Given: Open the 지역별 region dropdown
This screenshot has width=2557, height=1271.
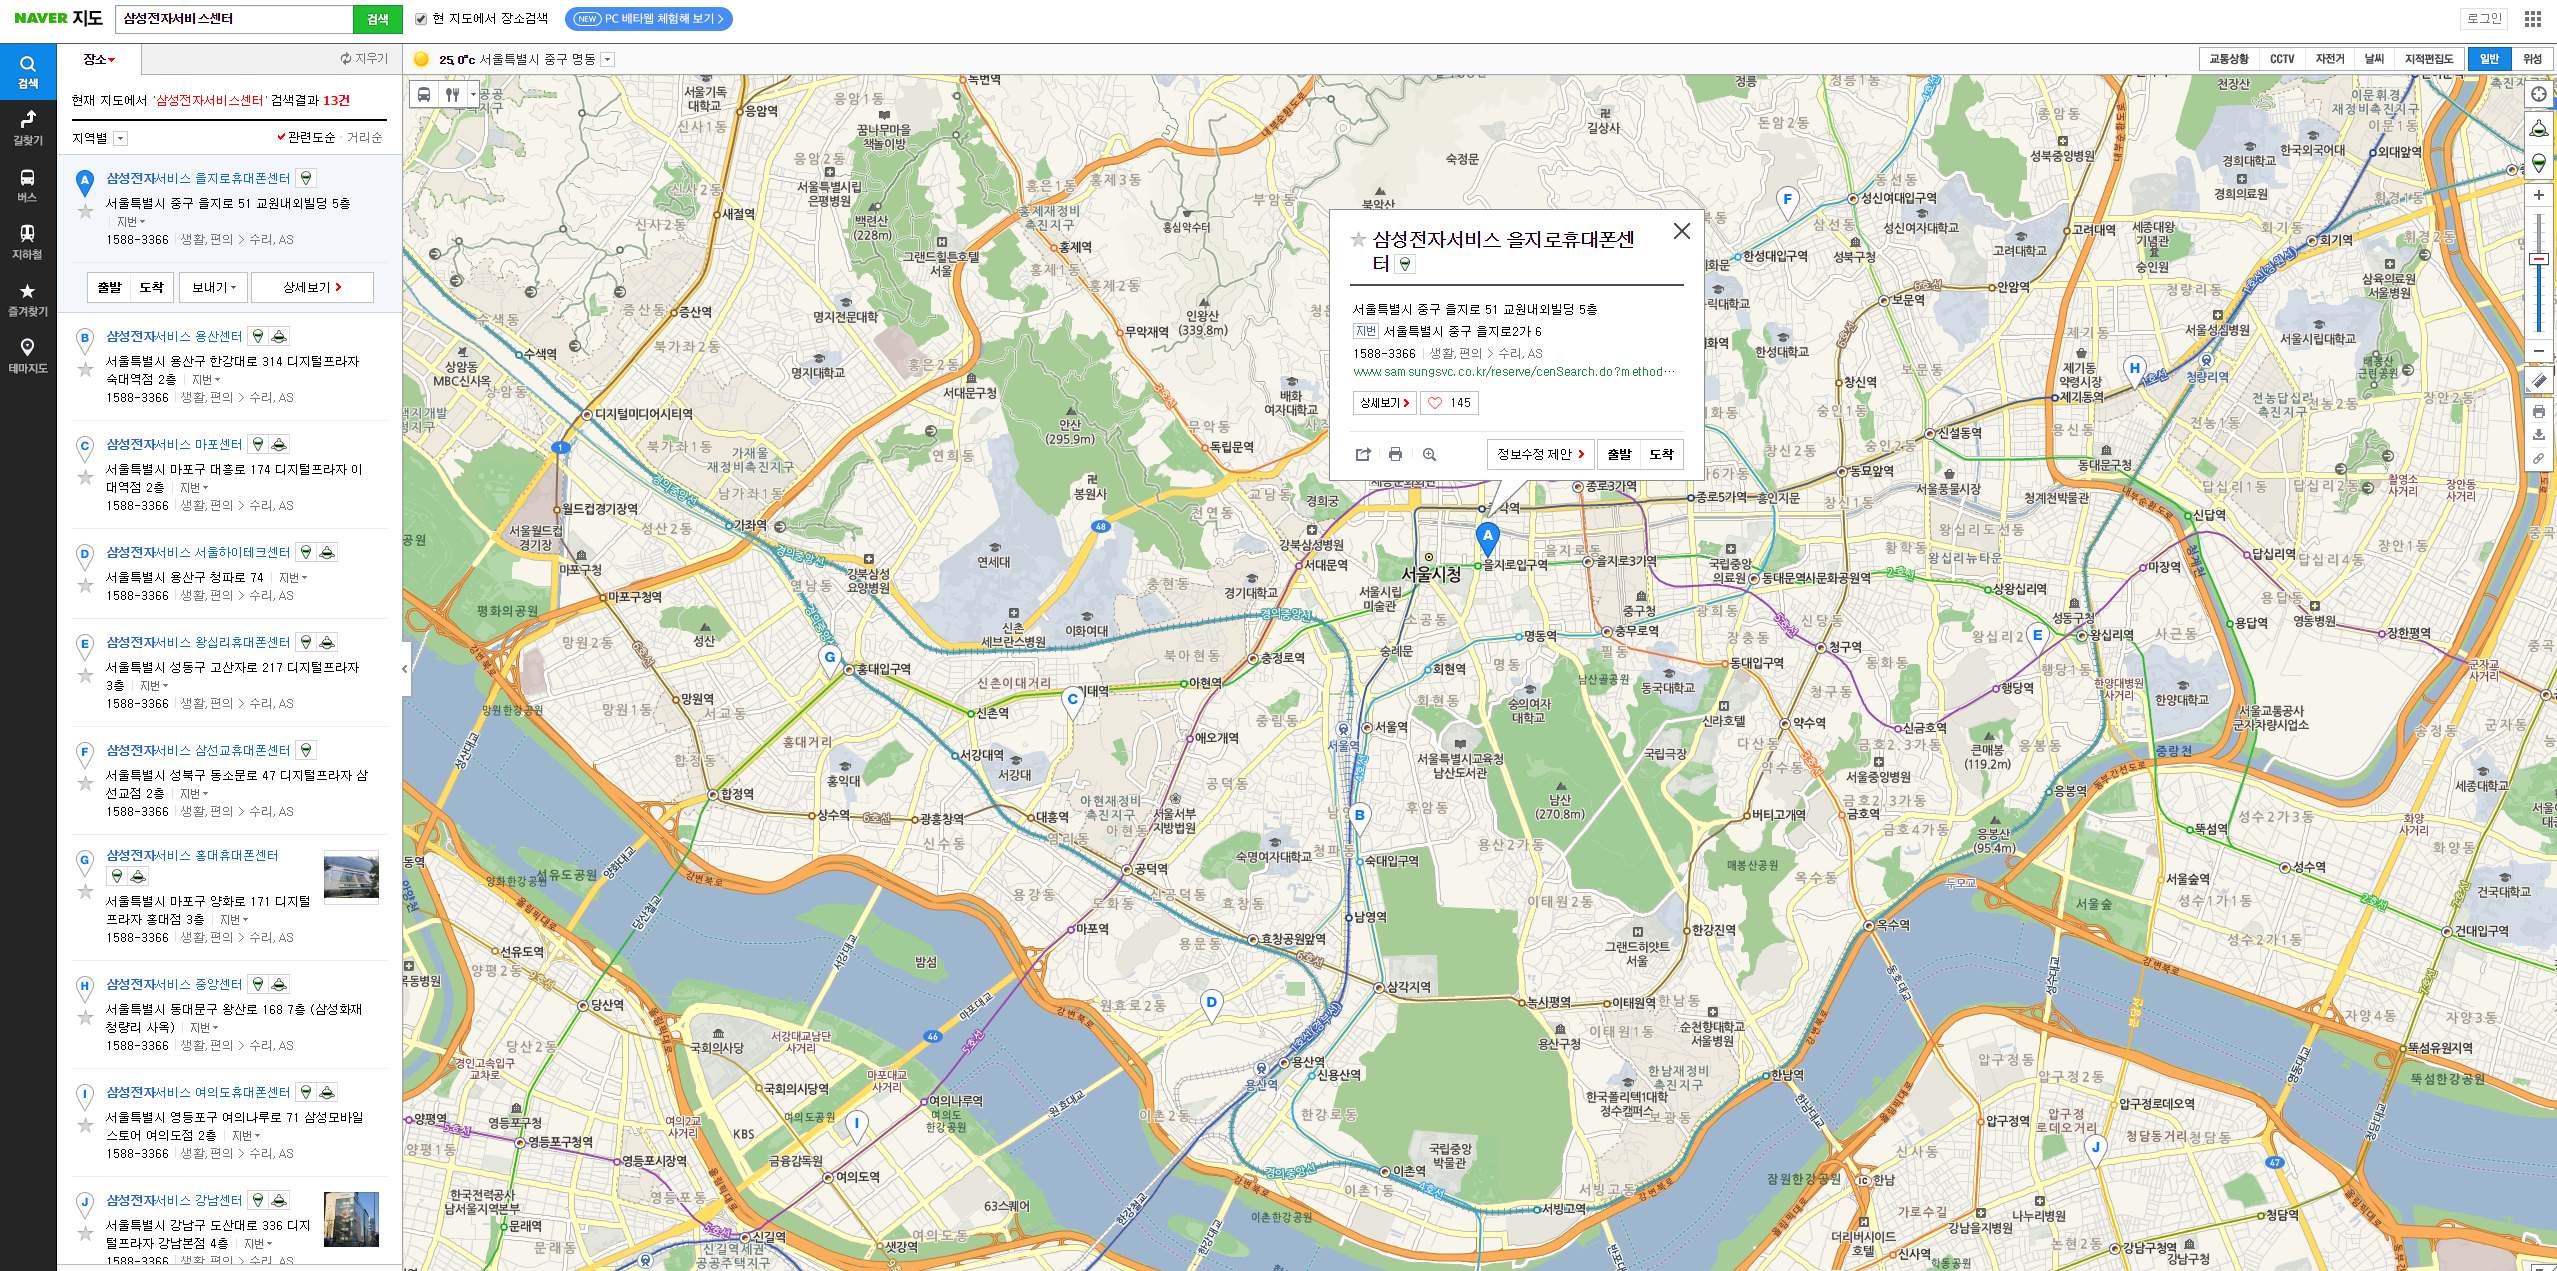Looking at the screenshot, I should click(121, 138).
